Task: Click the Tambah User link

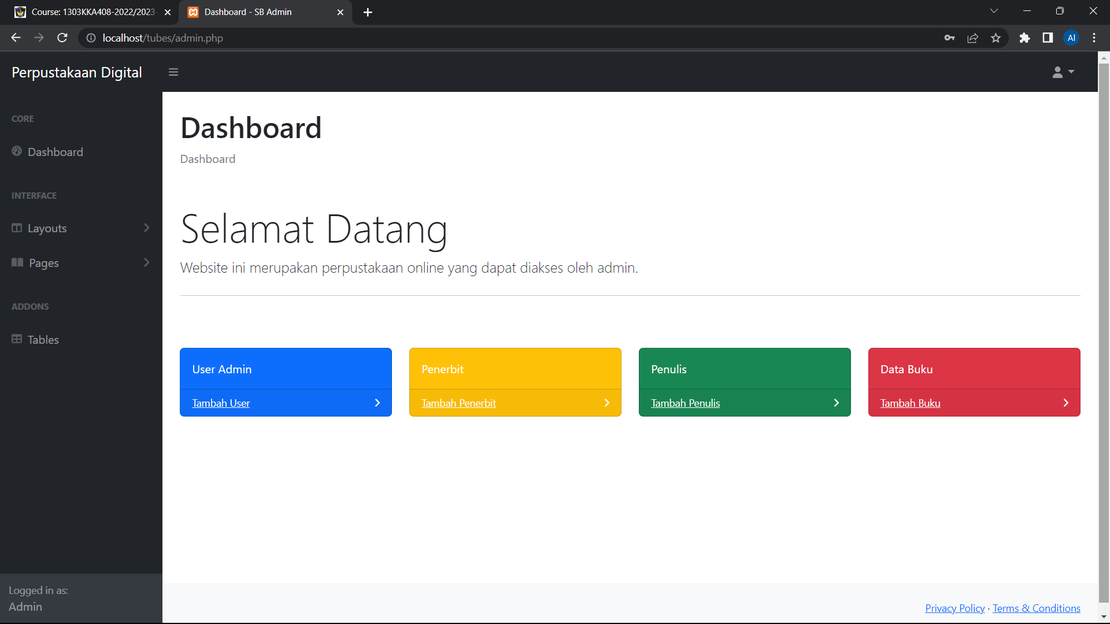Action: point(221,403)
